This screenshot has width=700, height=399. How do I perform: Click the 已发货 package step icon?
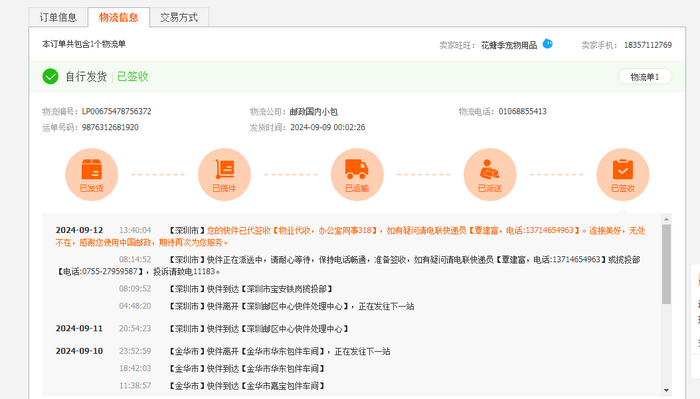click(x=92, y=175)
